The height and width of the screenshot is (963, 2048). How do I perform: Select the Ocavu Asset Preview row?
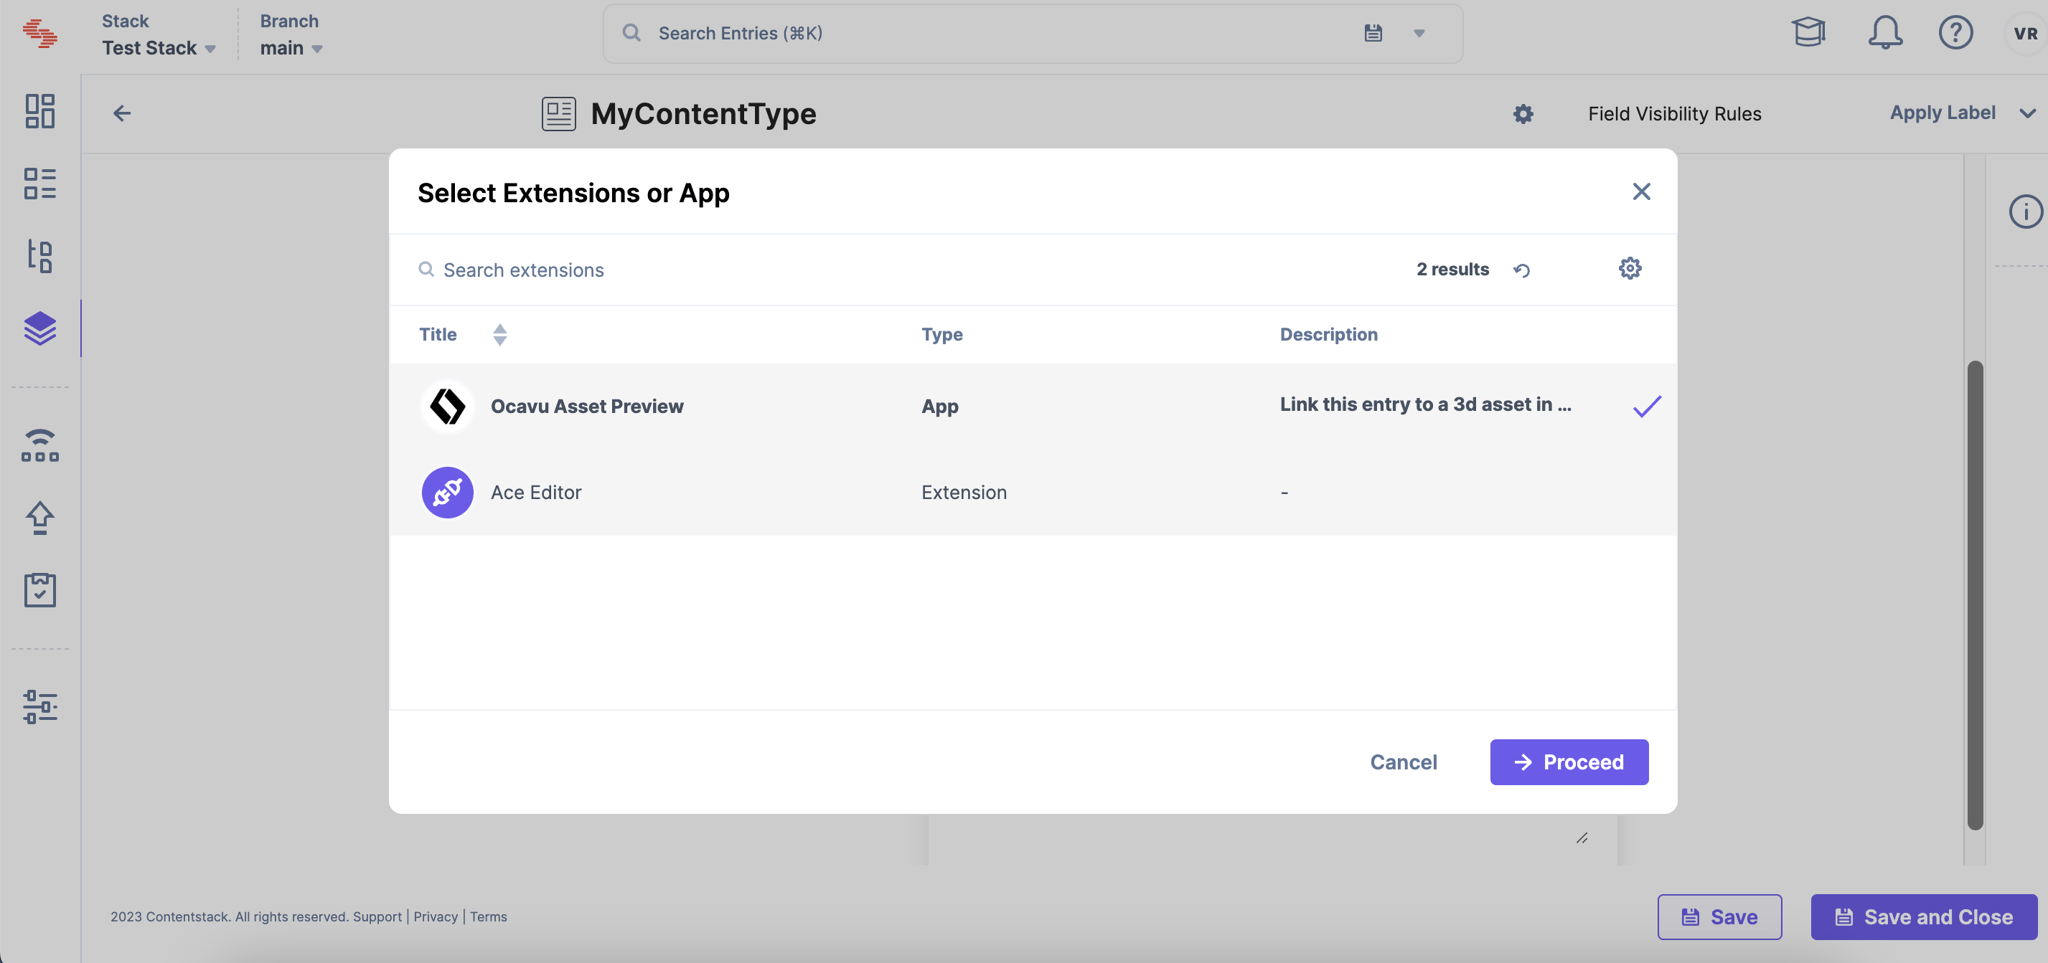click(1032, 406)
